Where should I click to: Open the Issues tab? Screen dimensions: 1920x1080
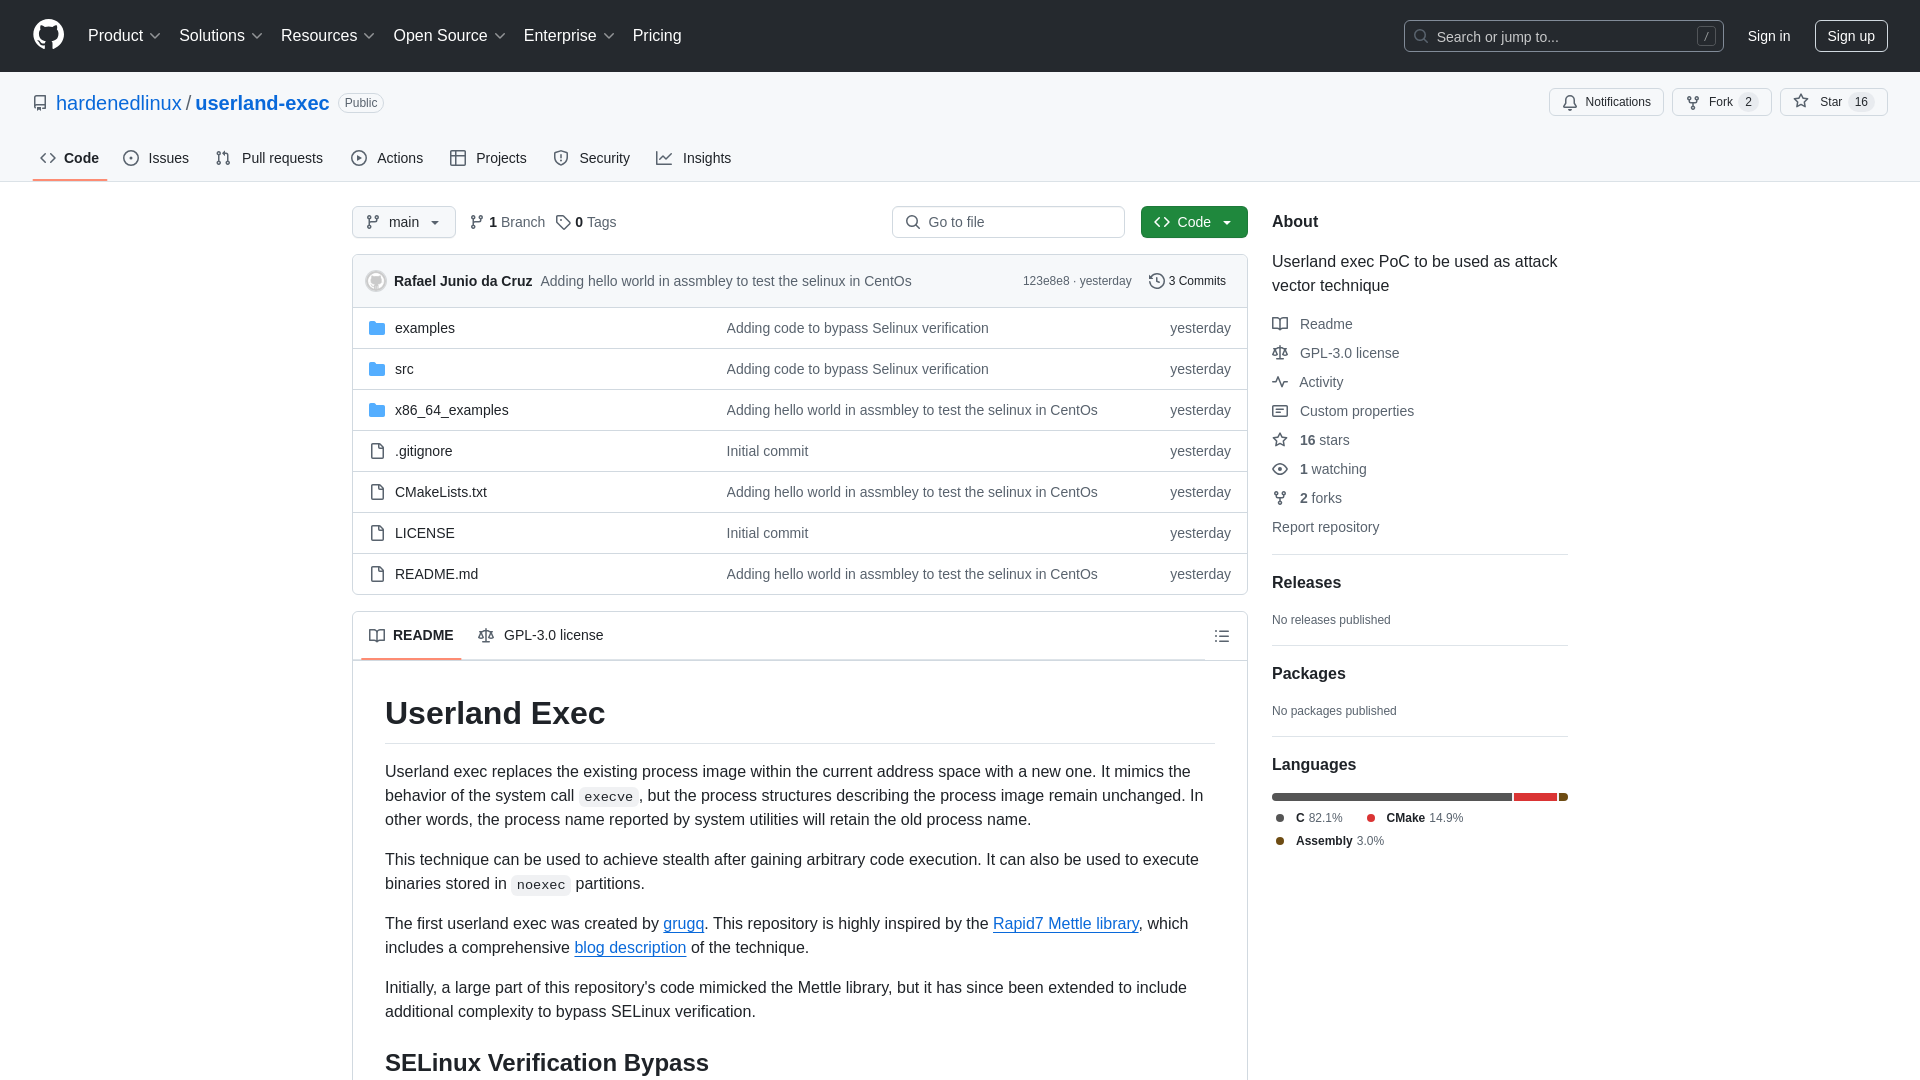[156, 158]
